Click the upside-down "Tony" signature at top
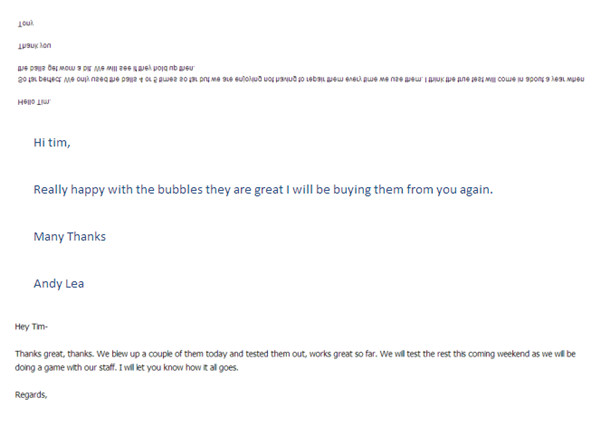The image size is (600, 425). tap(25, 21)
